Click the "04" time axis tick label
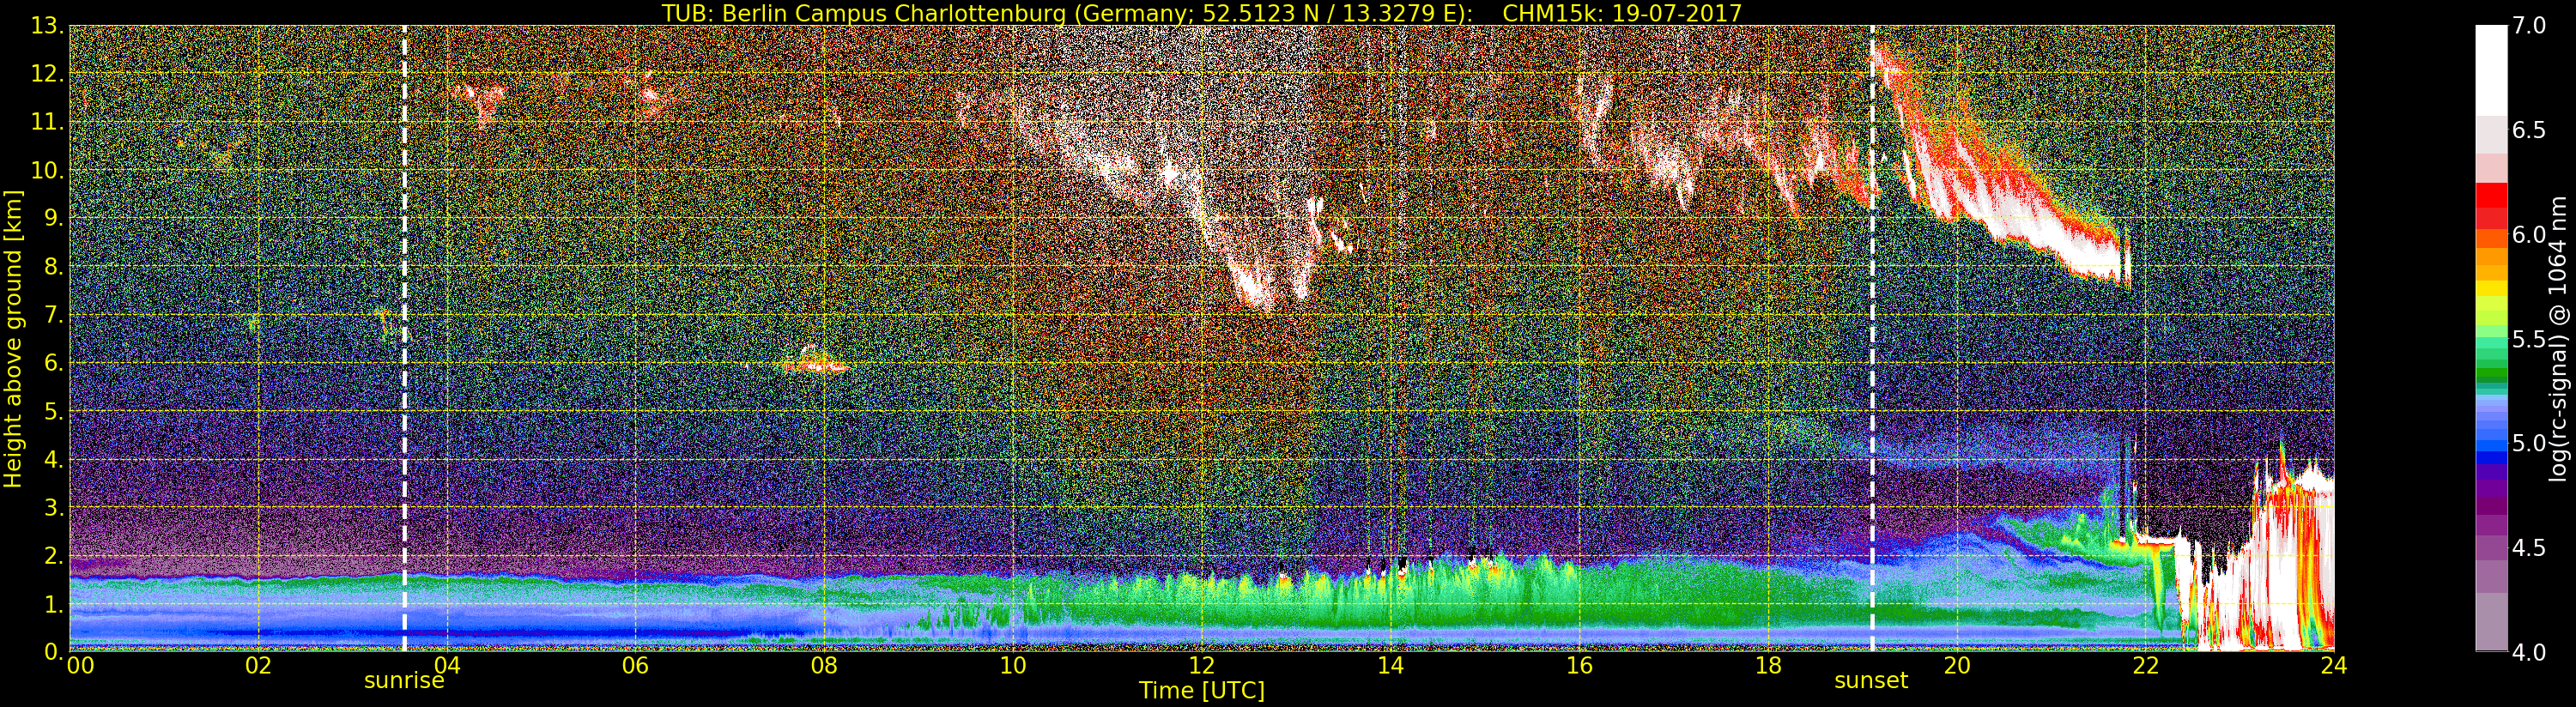The width and height of the screenshot is (2576, 707). point(447,665)
